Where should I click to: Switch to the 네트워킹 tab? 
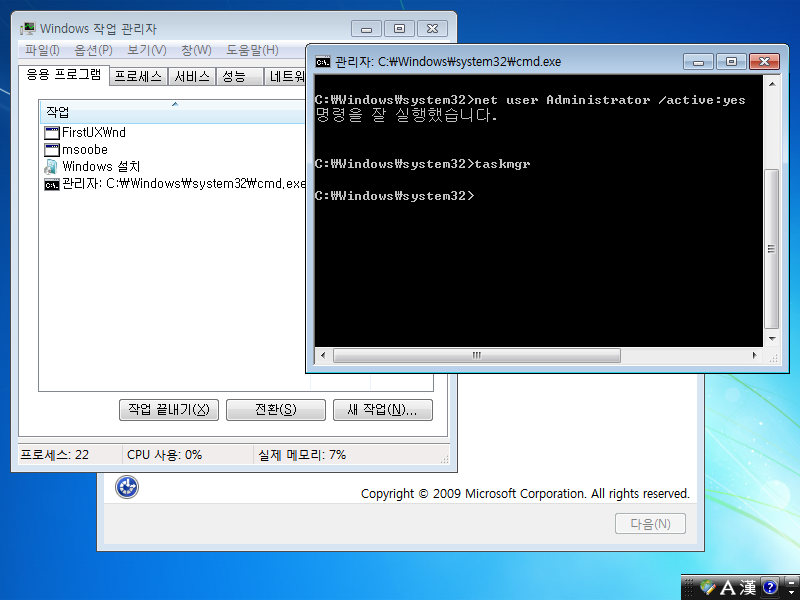(x=286, y=77)
